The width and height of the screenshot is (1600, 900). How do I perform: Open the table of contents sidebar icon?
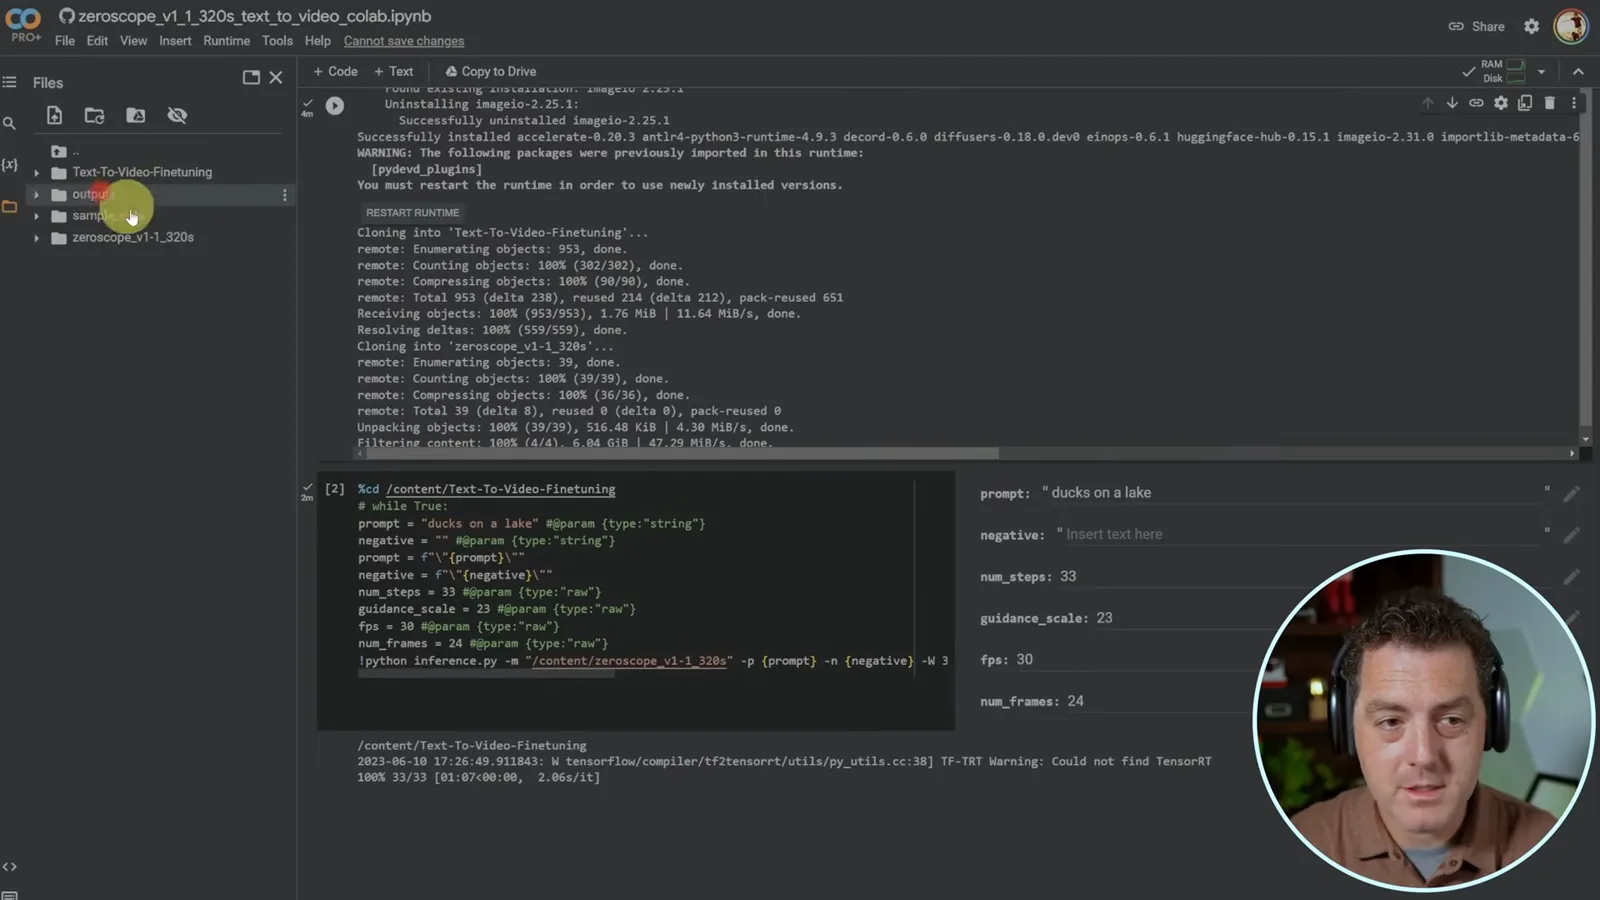pos(10,82)
